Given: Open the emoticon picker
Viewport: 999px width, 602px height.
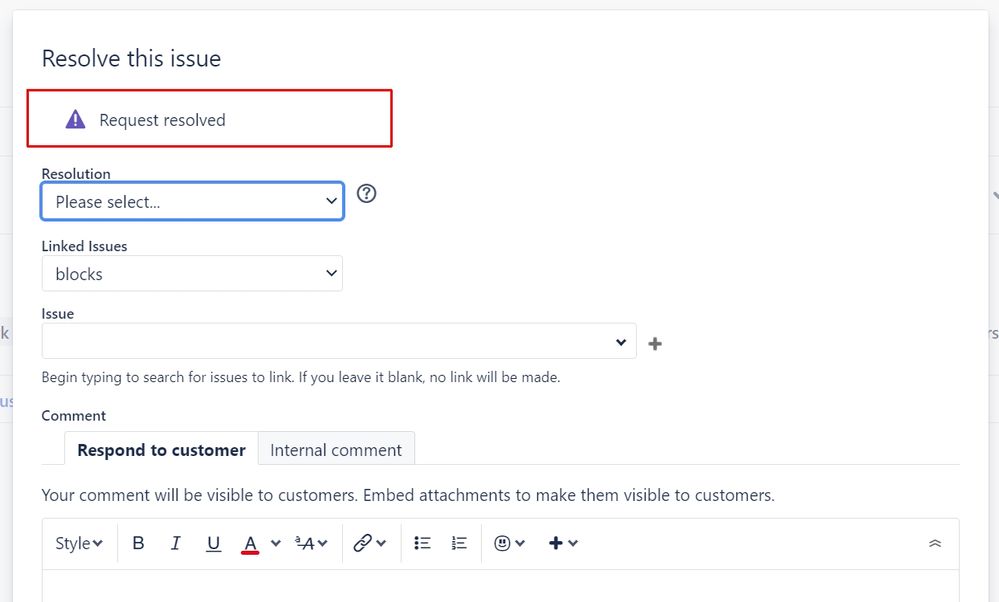Looking at the screenshot, I should 509,543.
